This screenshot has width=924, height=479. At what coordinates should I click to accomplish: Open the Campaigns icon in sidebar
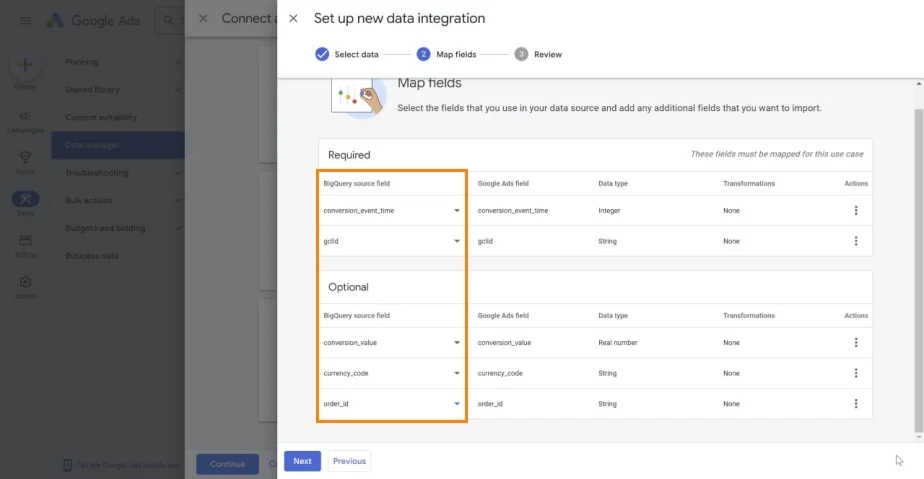pyautogui.click(x=25, y=116)
